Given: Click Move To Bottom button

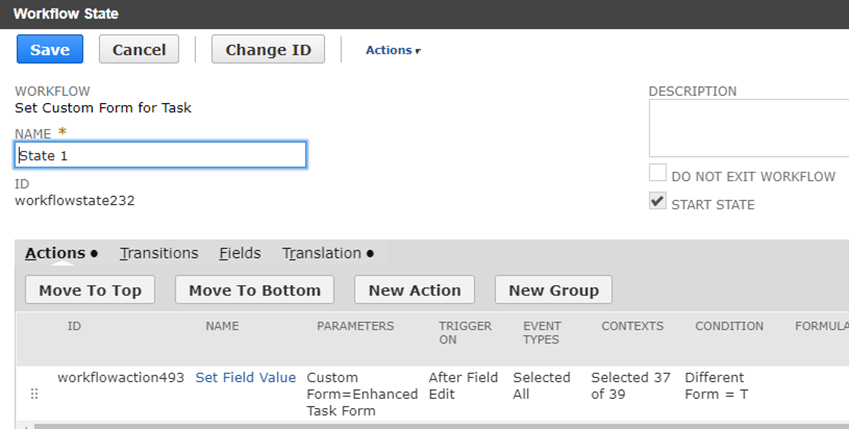Looking at the screenshot, I should point(254,290).
